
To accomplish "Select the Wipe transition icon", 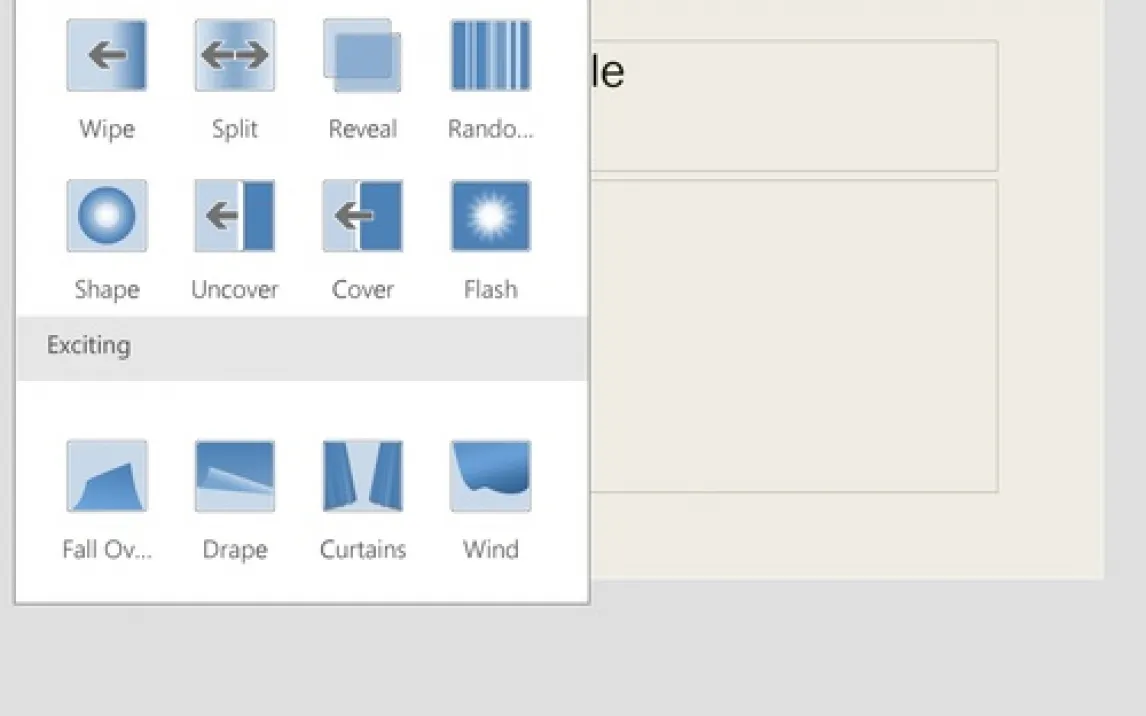I will point(107,56).
